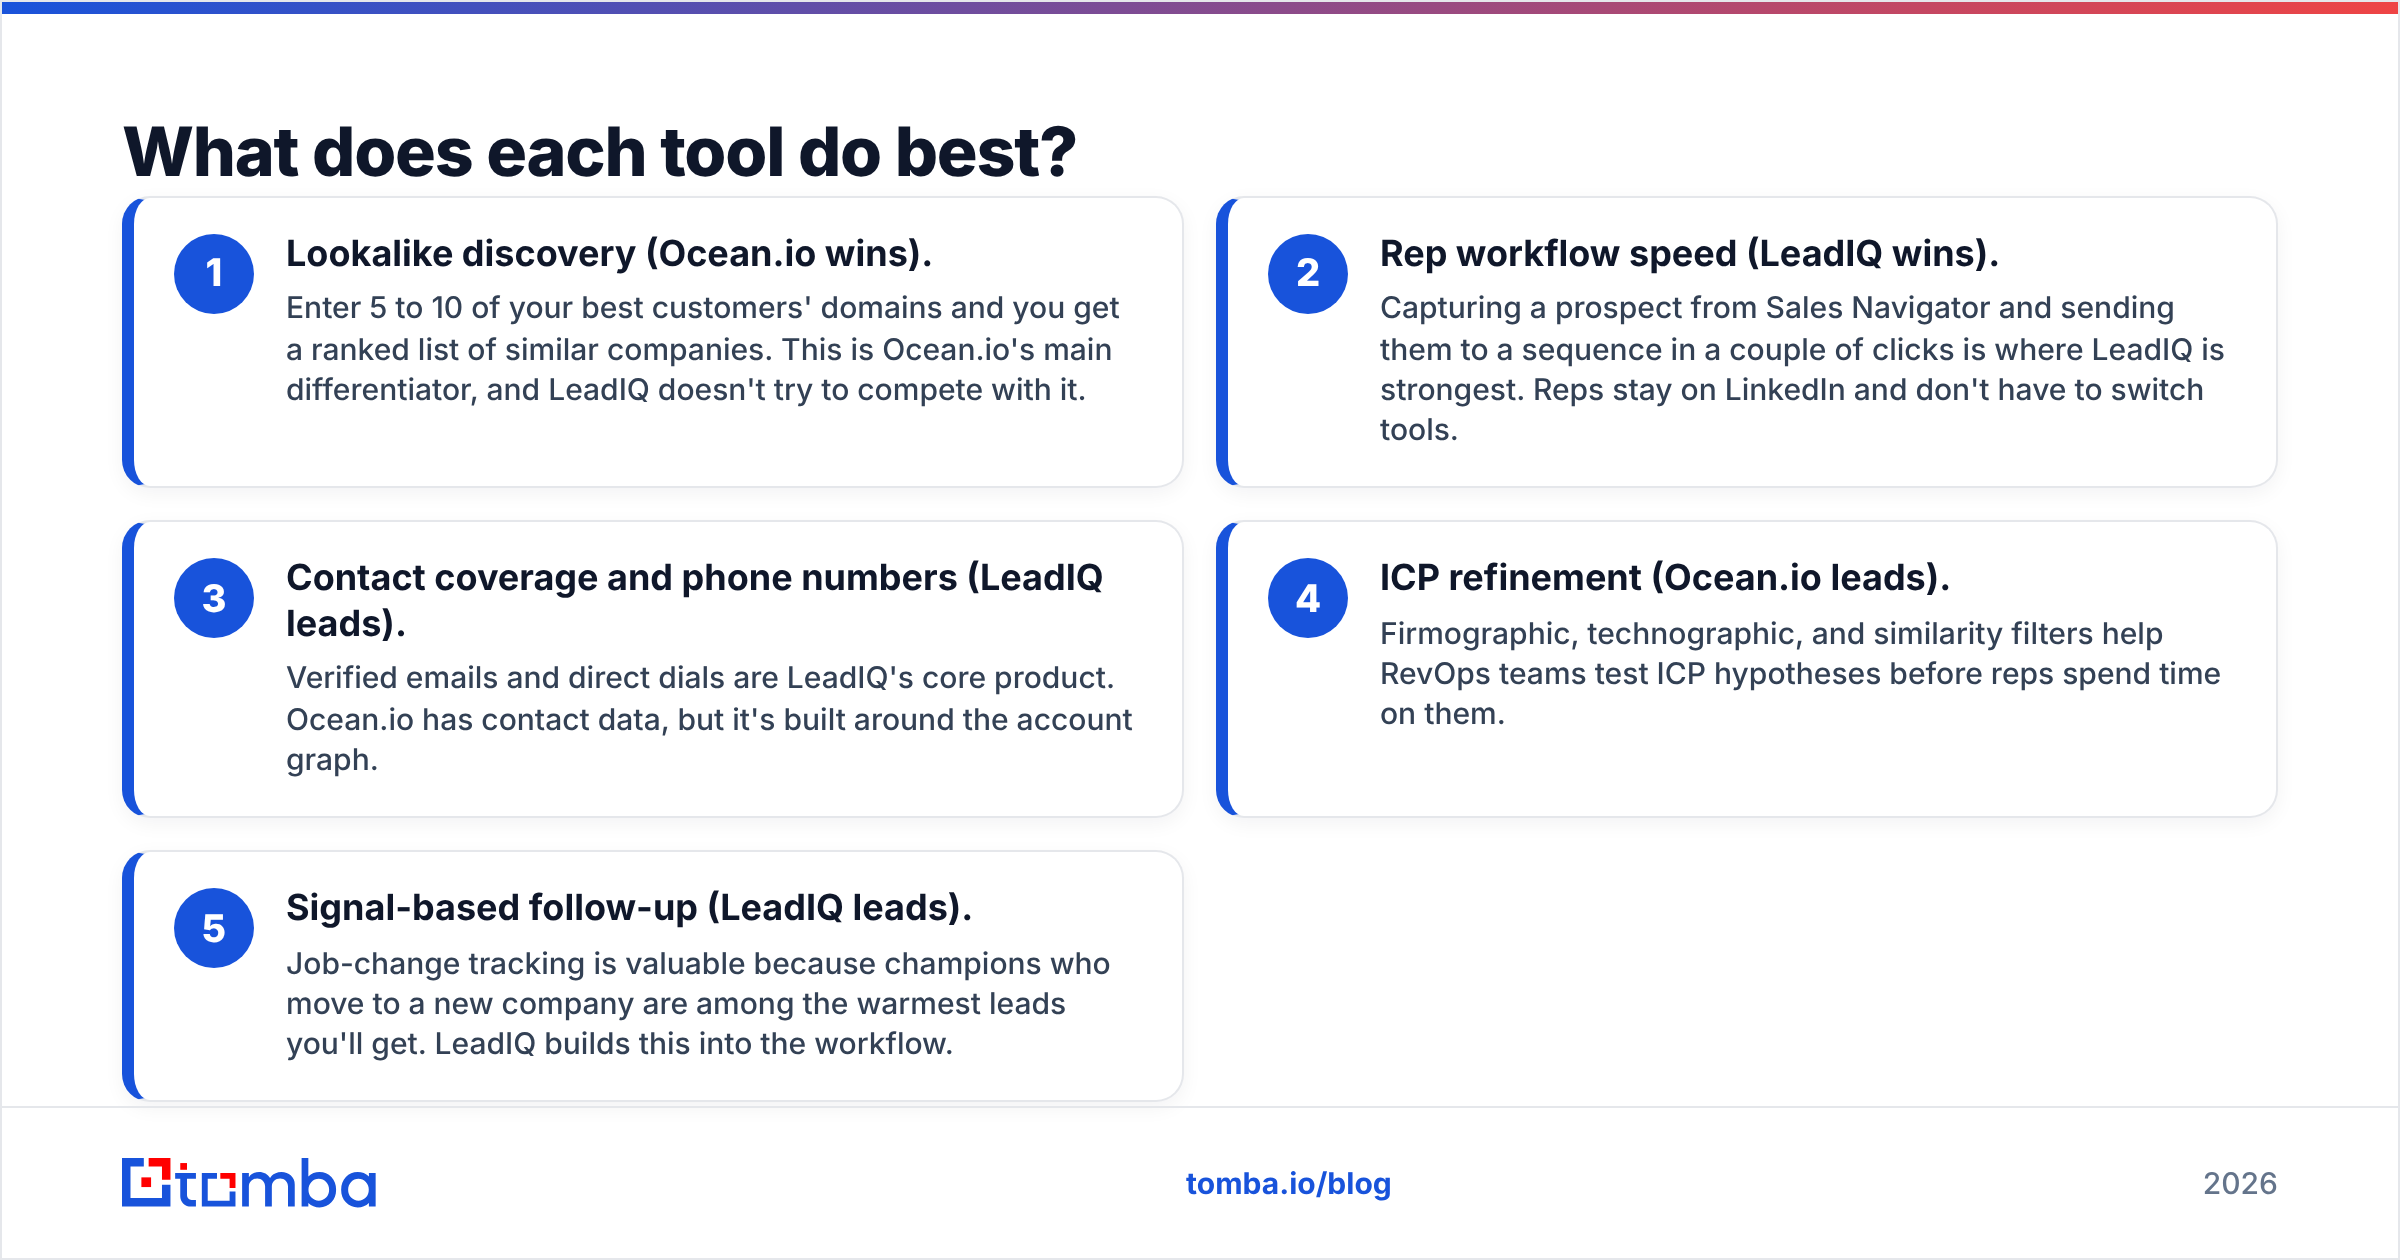Open the tomba.io/blog link
Image resolution: width=2400 pixels, height=1260 pixels.
pyautogui.click(x=1288, y=1184)
